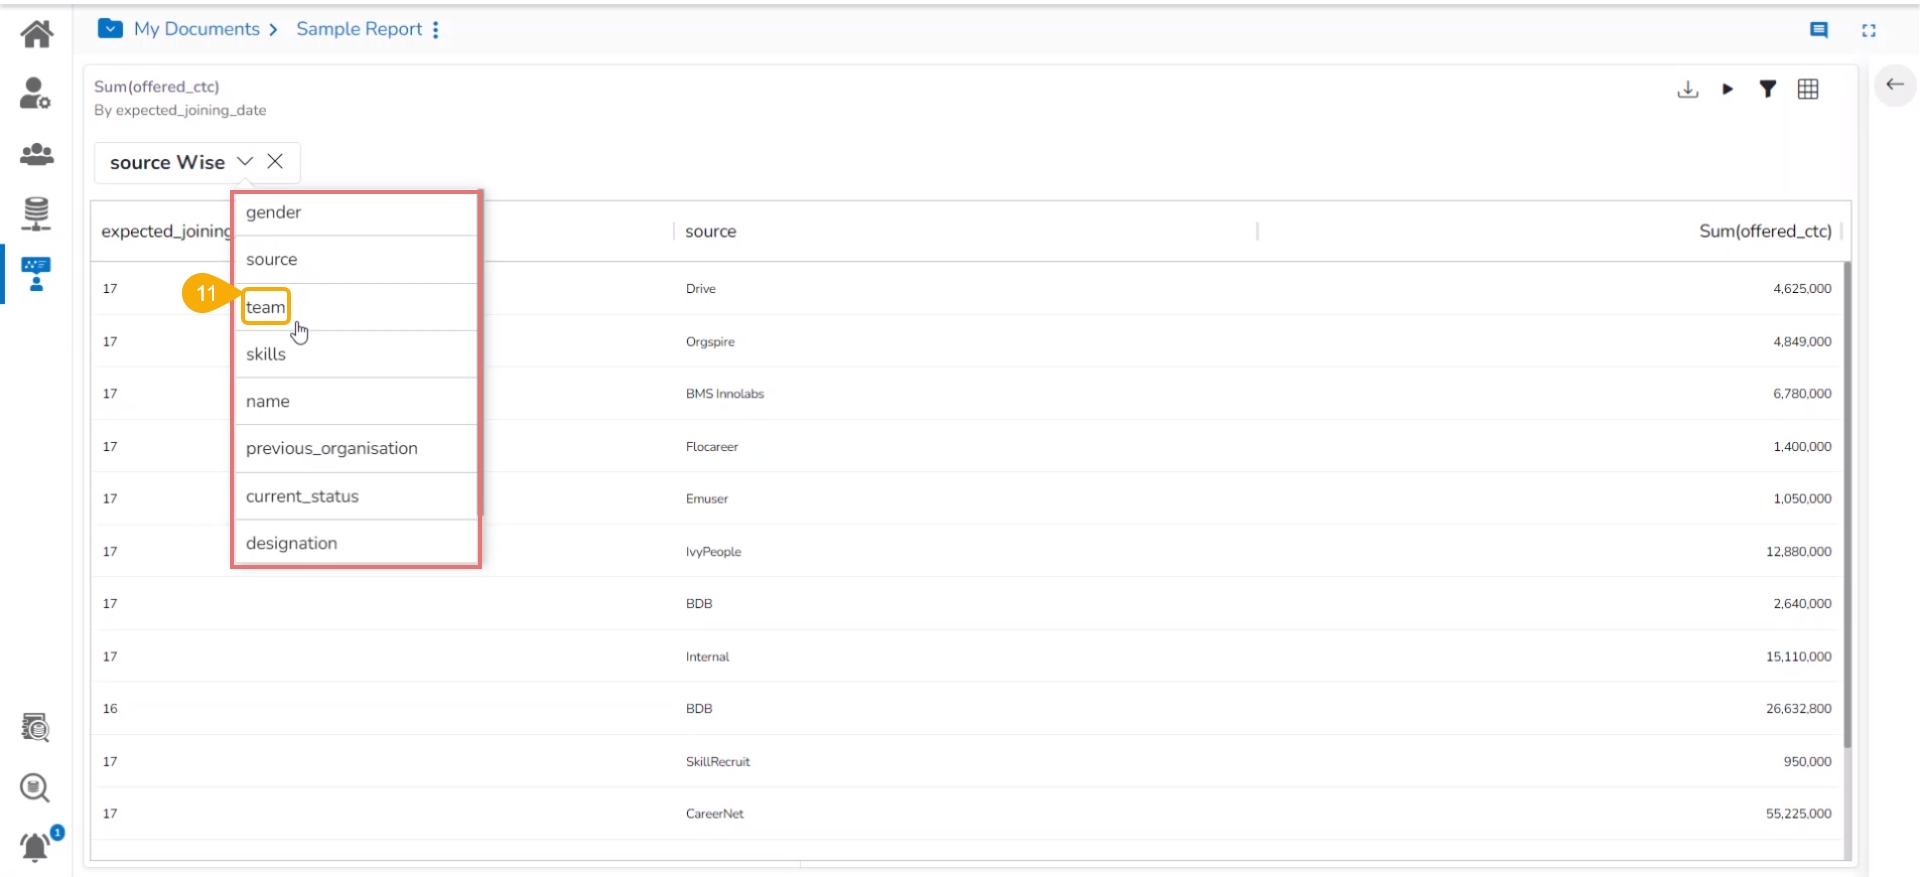Click the 2,640,000 value cell
The image size is (1920, 877).
[x=1802, y=604]
